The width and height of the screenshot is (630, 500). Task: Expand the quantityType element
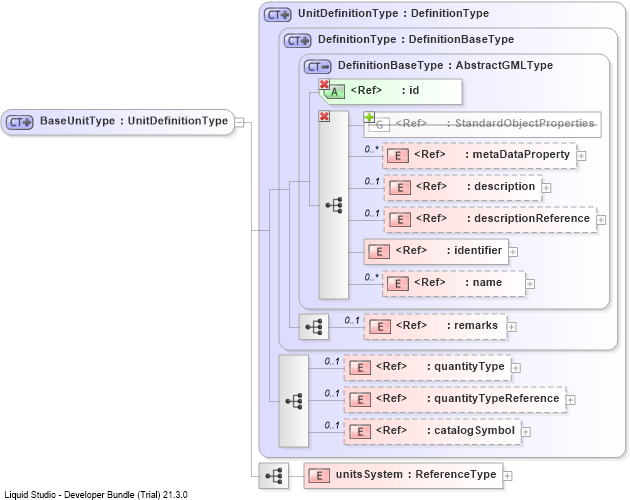coord(516,368)
